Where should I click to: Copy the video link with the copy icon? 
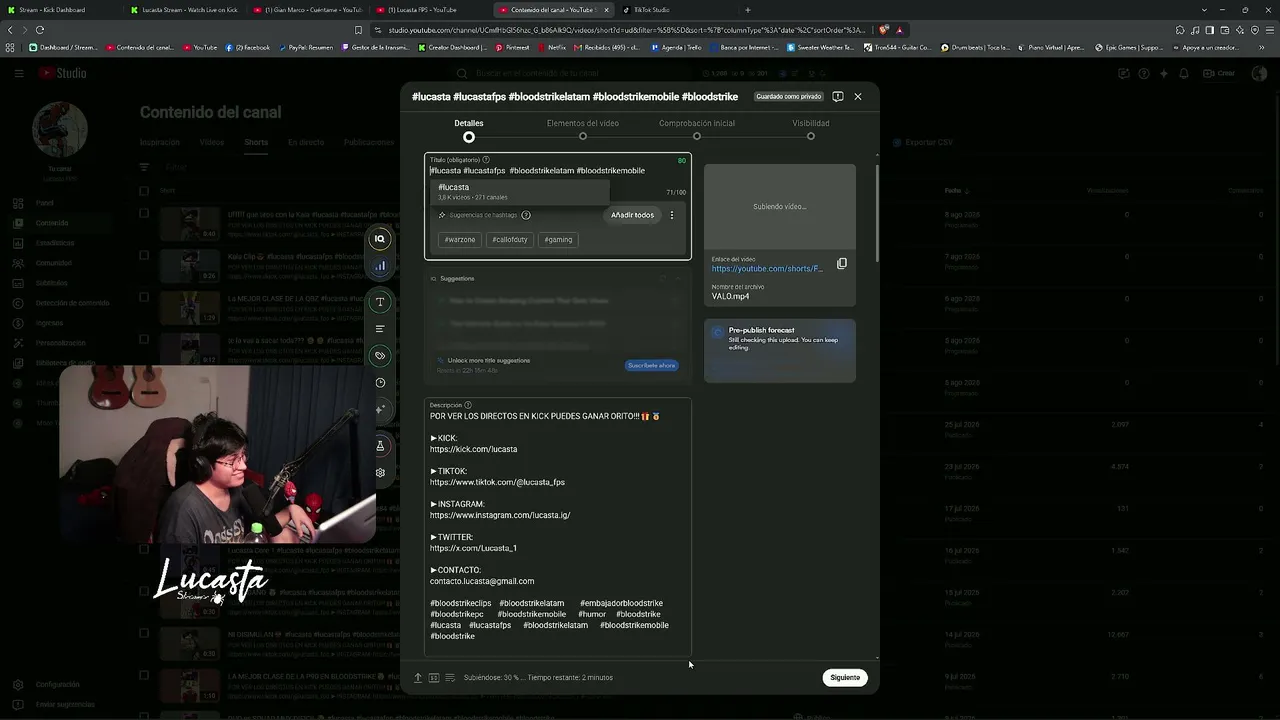[842, 264]
